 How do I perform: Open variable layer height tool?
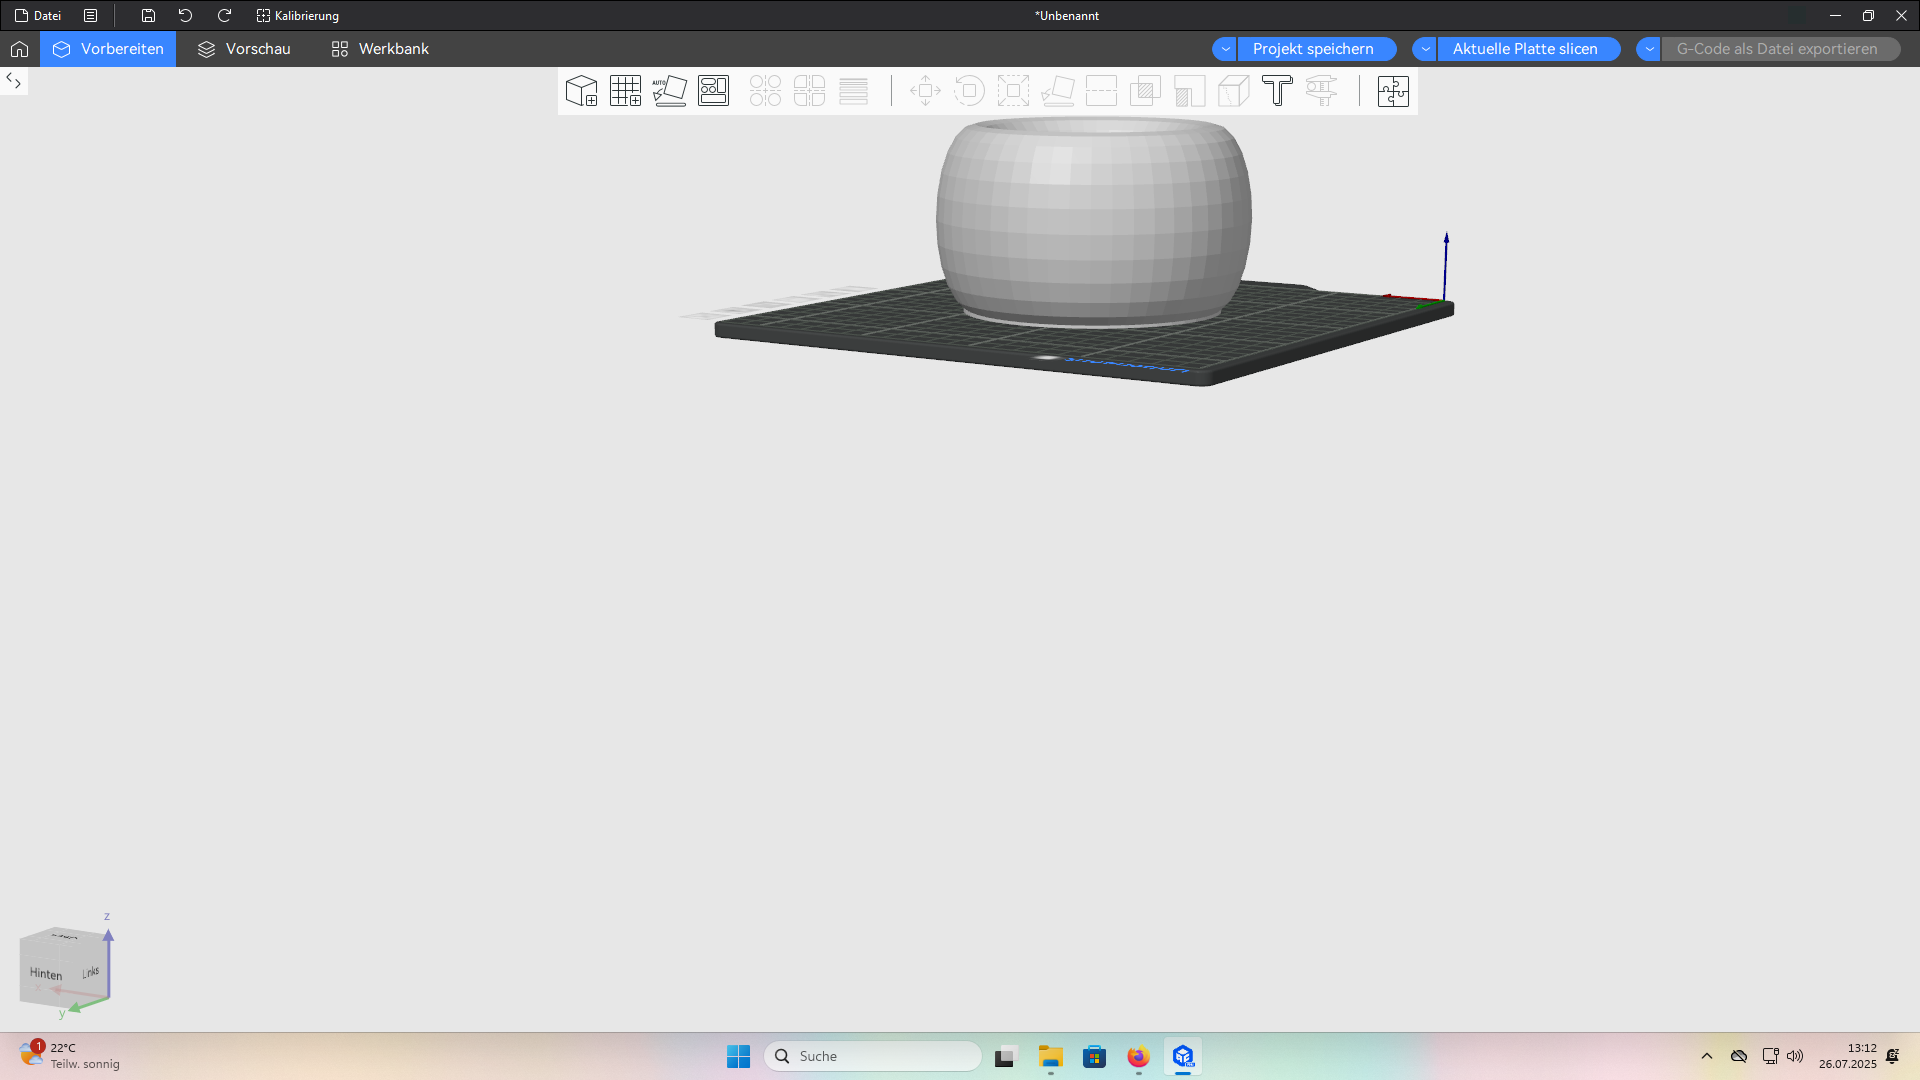click(x=853, y=91)
